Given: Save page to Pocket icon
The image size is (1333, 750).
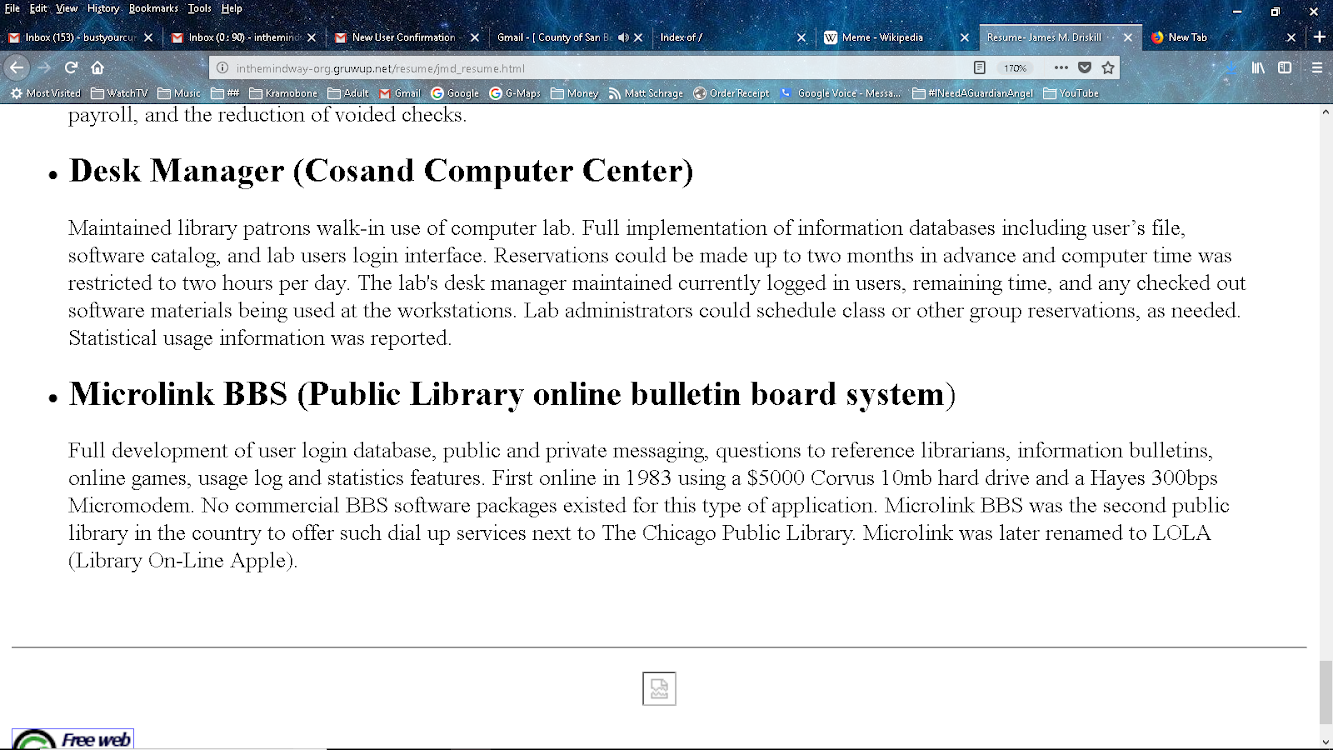Looking at the screenshot, I should [x=1084, y=68].
